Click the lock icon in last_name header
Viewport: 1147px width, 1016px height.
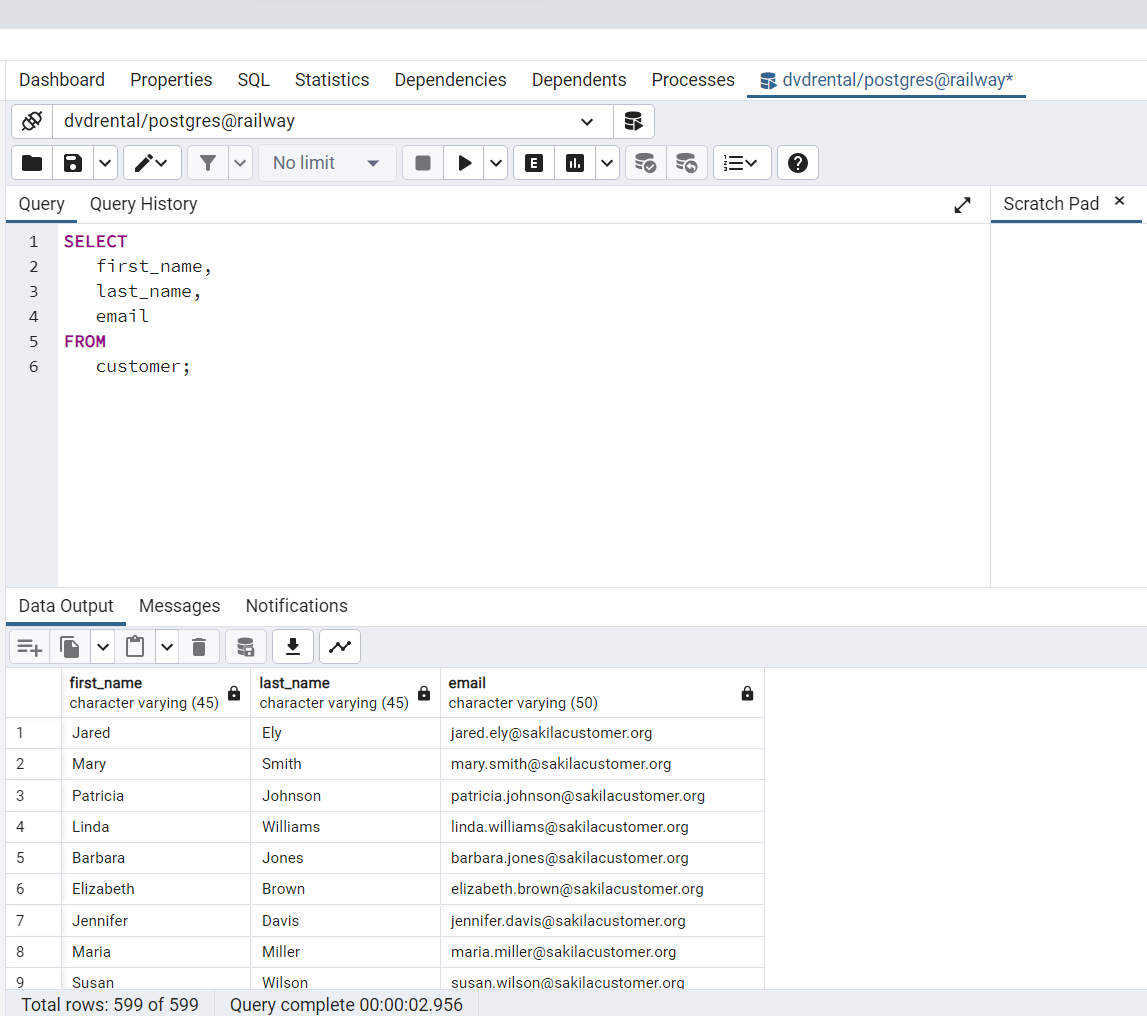[424, 693]
